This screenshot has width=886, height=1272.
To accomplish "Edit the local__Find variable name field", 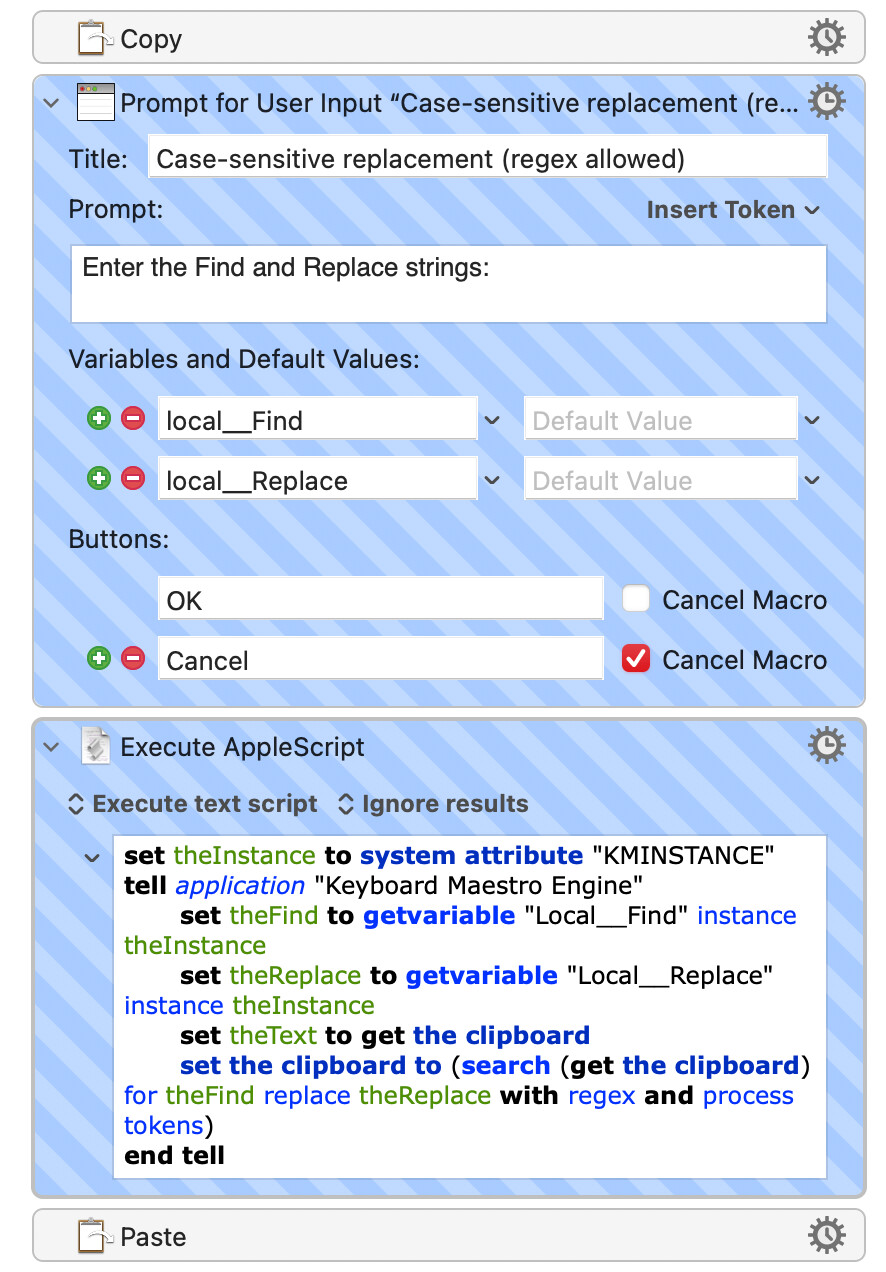I will pos(318,420).
